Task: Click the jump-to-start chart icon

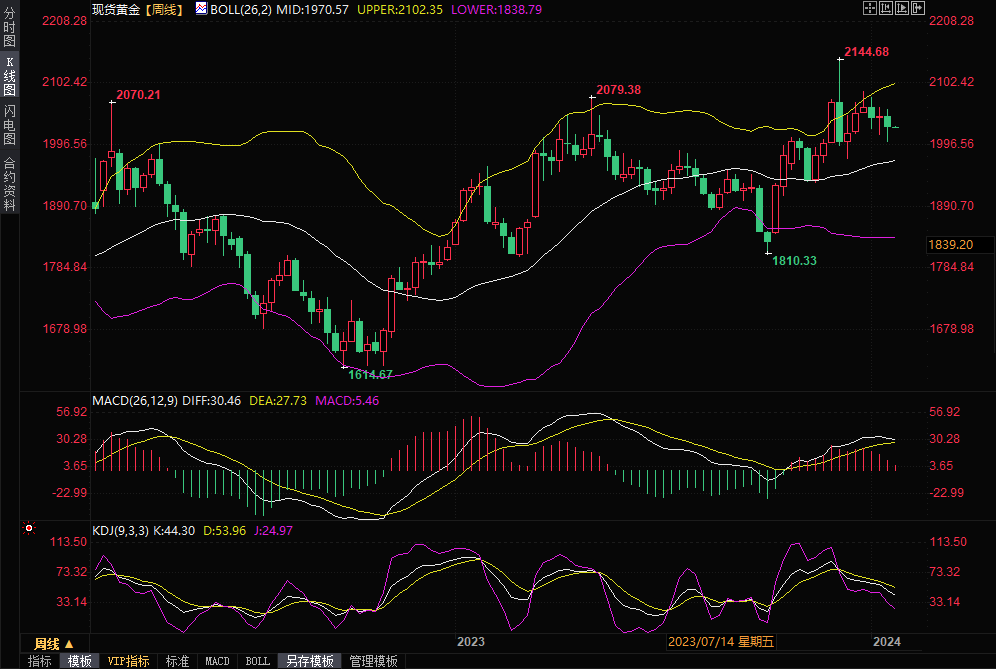Action: (x=886, y=8)
